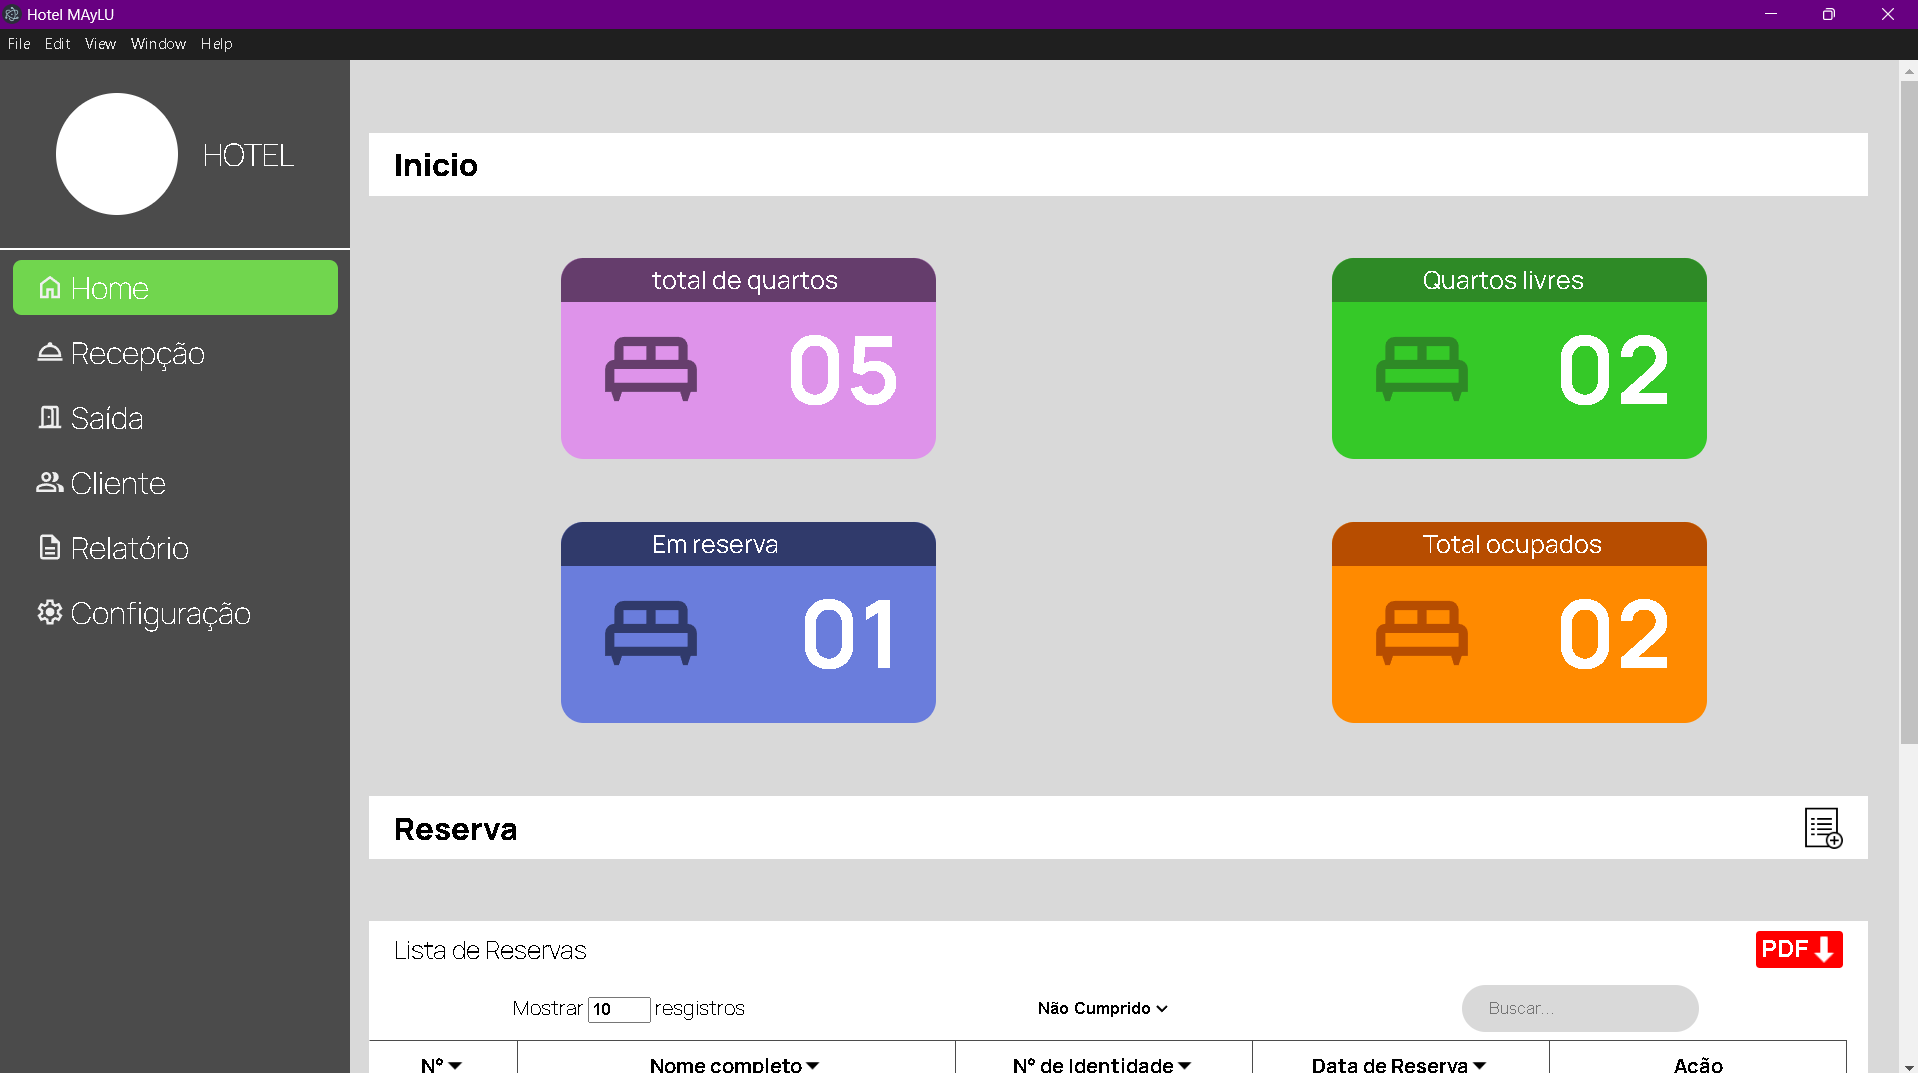Click the vertical scrollbar thumb
Image resolution: width=1918 pixels, height=1073 pixels.
(x=1908, y=410)
